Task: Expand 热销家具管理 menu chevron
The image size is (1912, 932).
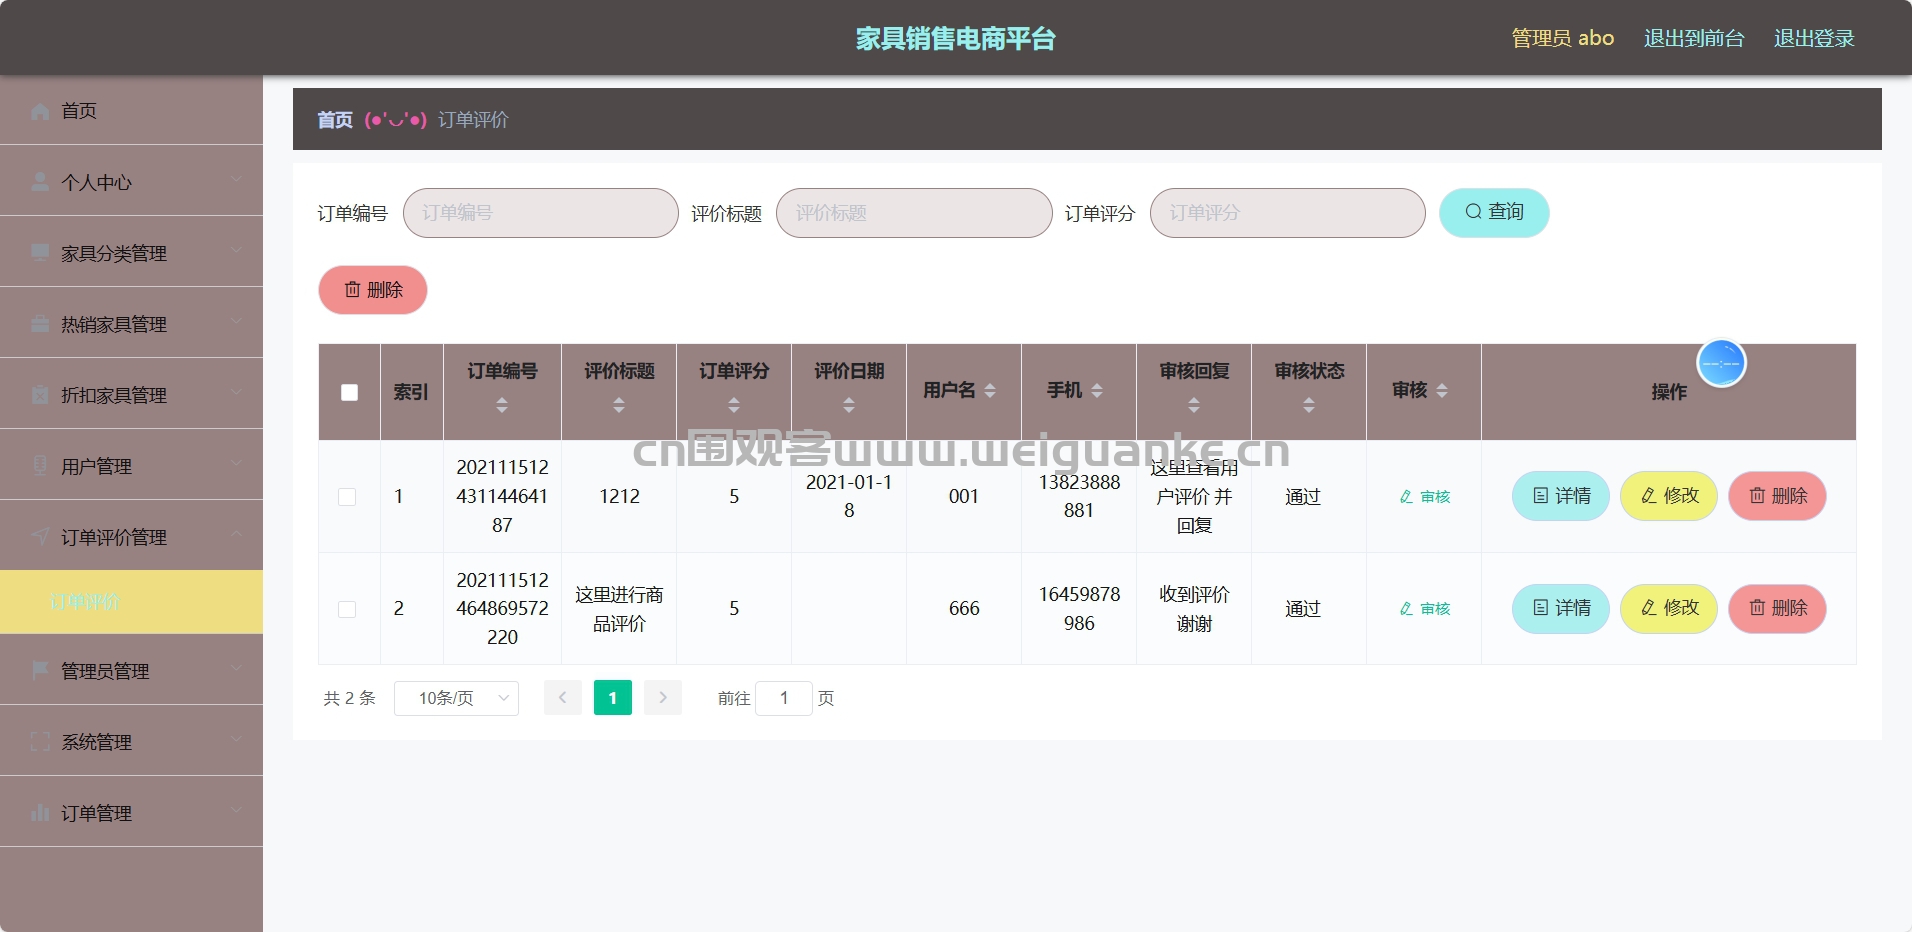Action: [236, 322]
